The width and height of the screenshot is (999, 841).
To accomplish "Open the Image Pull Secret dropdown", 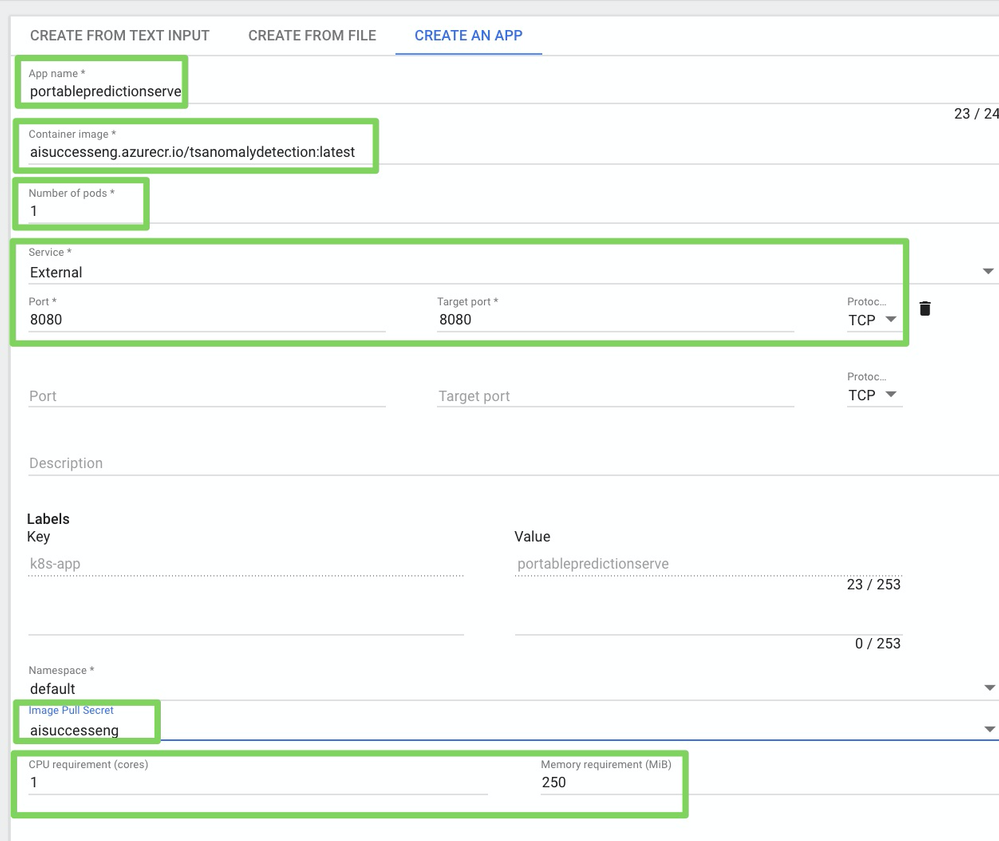I will point(500,730).
